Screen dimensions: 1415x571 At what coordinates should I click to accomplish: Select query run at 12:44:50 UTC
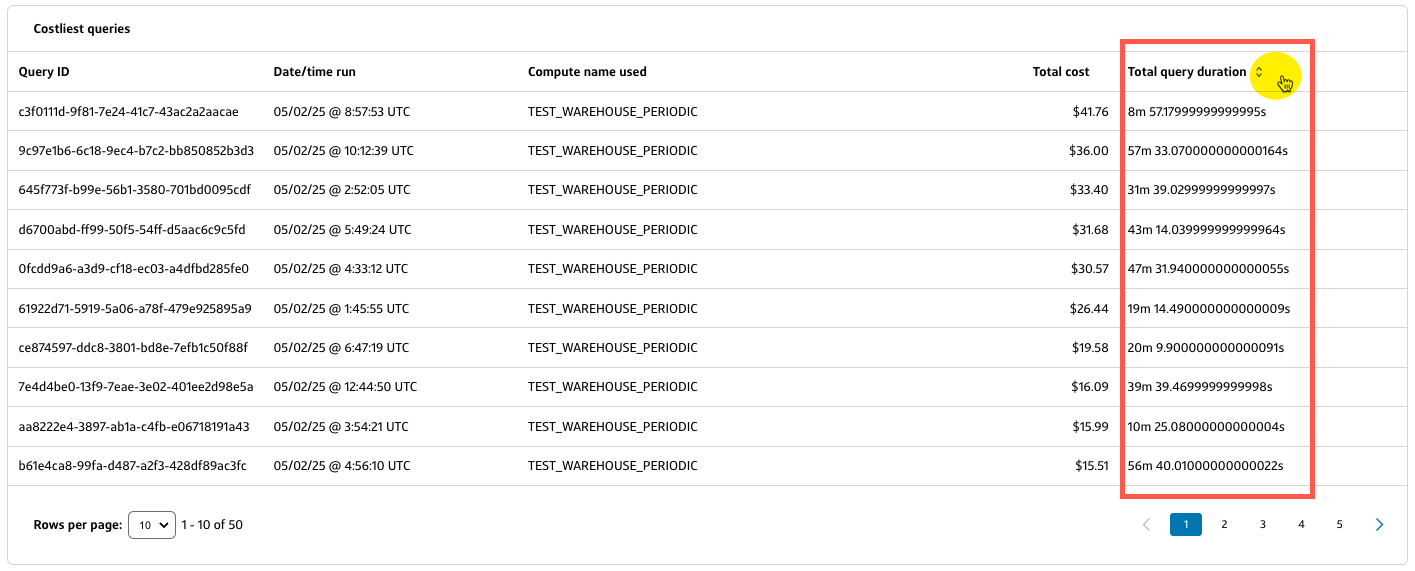[345, 387]
